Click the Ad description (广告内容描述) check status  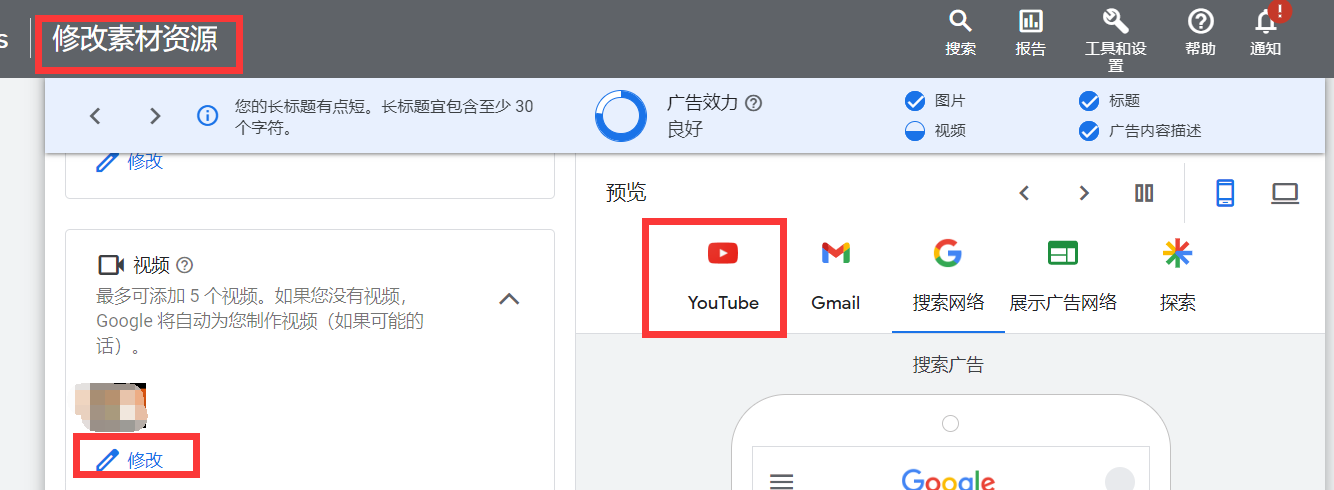[x=1089, y=131]
